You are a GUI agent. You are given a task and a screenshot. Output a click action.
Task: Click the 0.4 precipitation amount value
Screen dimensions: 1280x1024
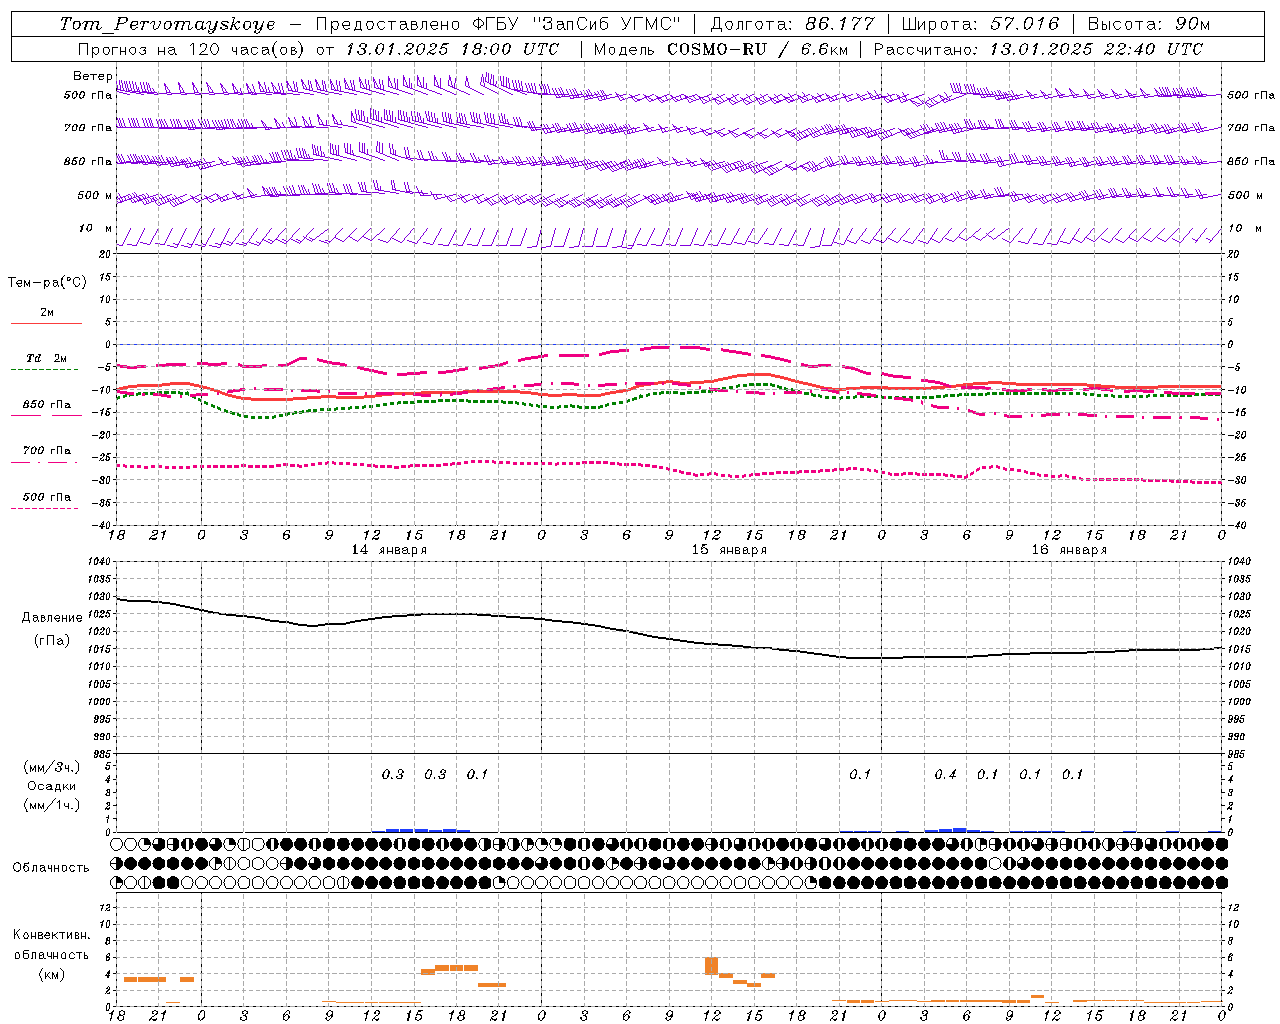pyautogui.click(x=945, y=775)
